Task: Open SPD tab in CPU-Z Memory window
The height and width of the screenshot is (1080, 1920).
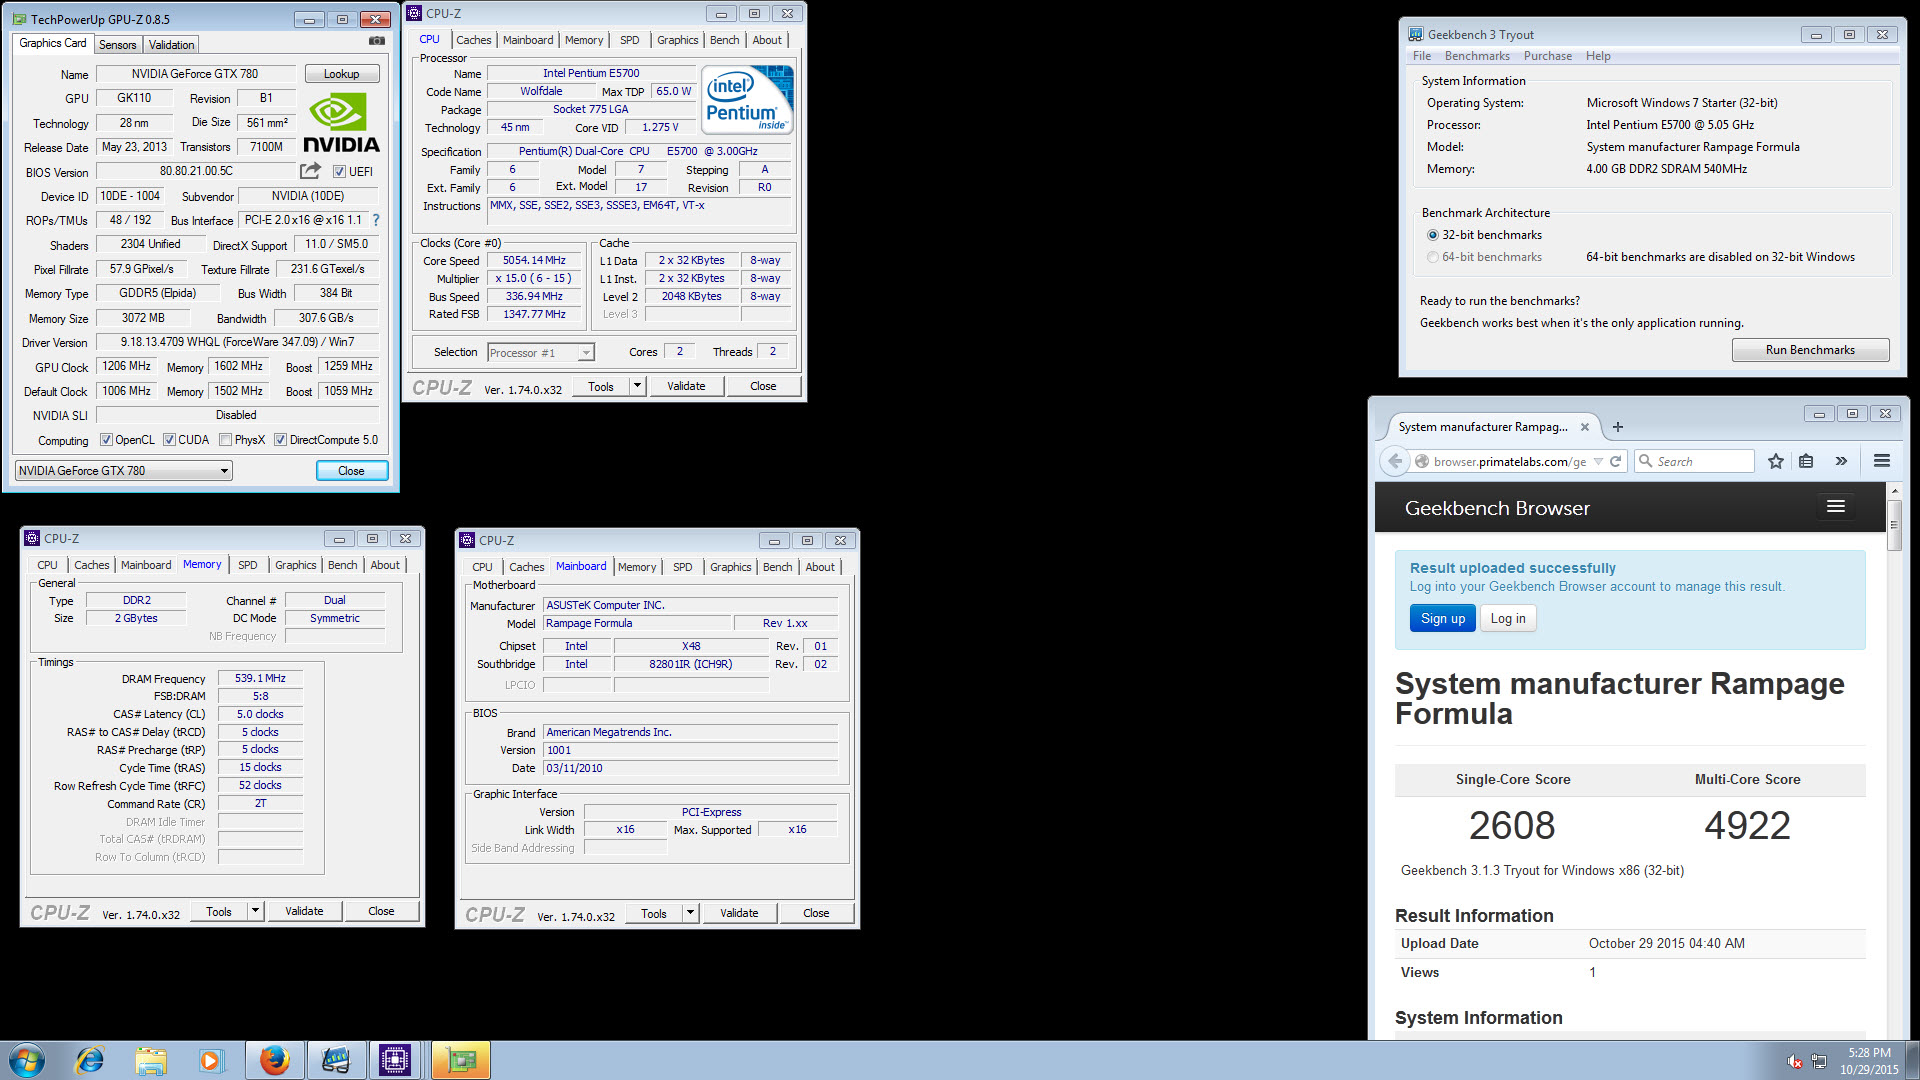Action: point(248,565)
